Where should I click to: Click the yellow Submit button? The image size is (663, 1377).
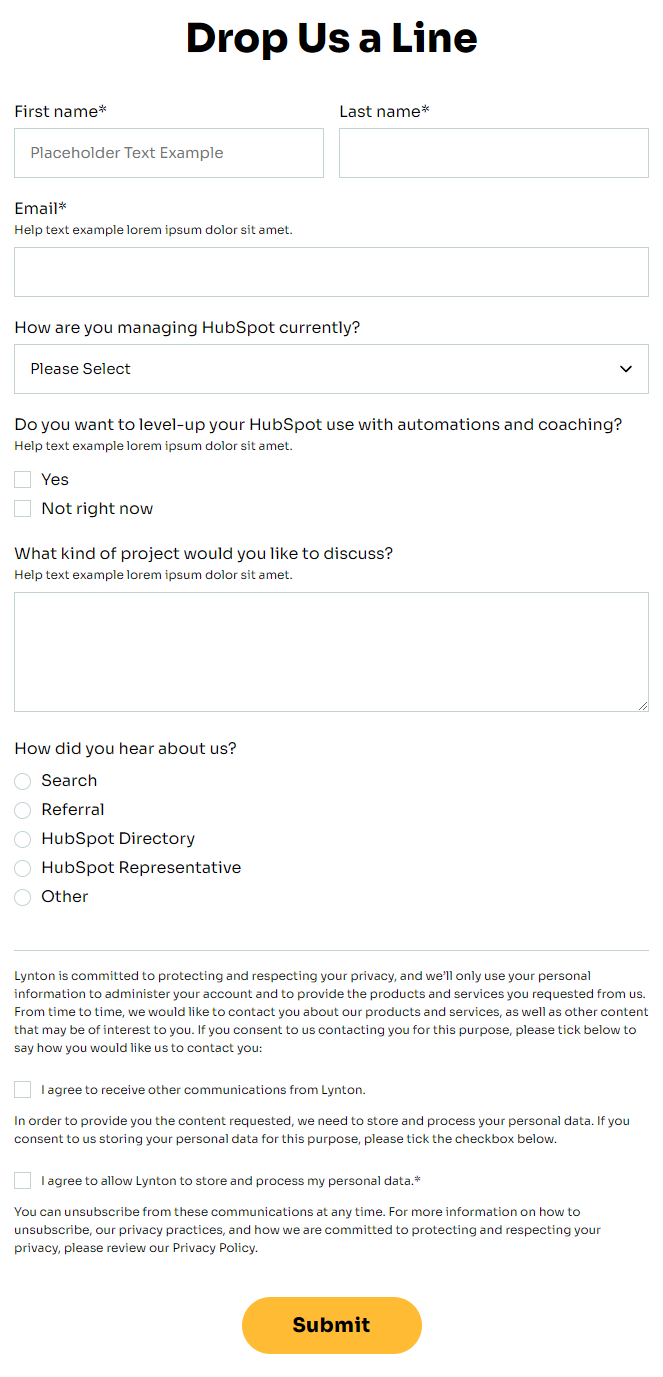331,1325
